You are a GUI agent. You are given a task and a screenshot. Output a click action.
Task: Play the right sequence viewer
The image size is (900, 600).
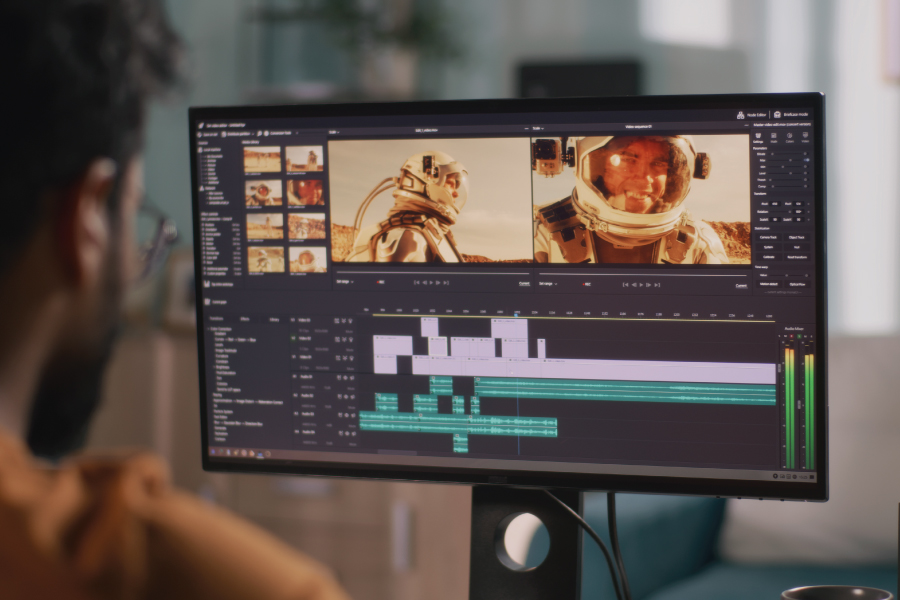[641, 285]
